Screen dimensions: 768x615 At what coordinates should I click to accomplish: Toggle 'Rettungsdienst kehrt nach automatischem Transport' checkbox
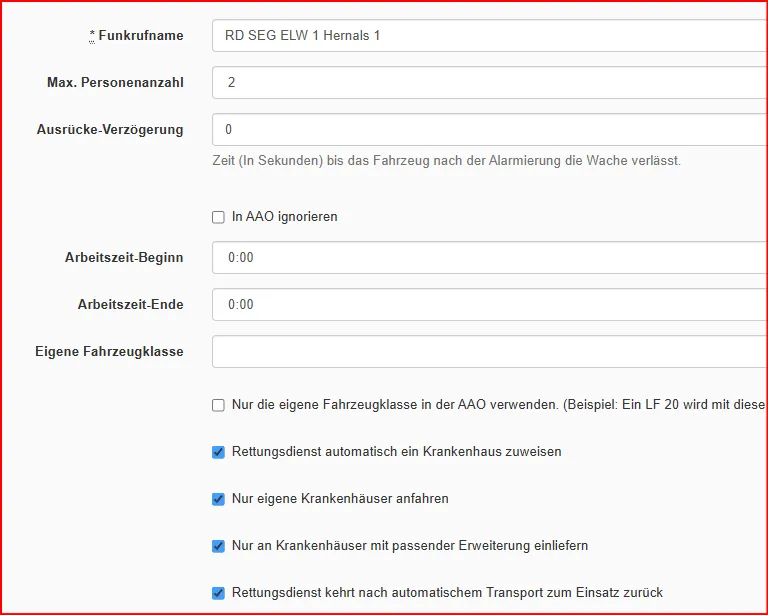click(x=218, y=593)
